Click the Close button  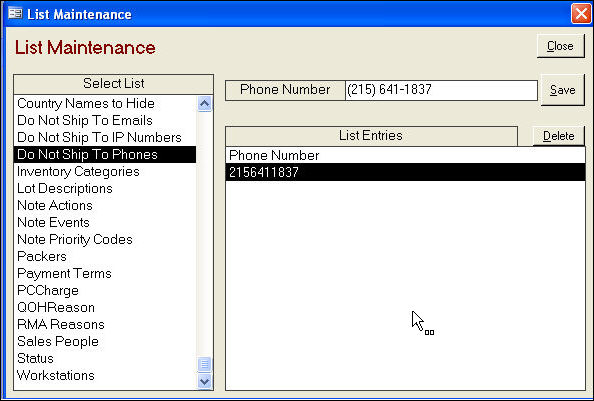click(x=560, y=46)
